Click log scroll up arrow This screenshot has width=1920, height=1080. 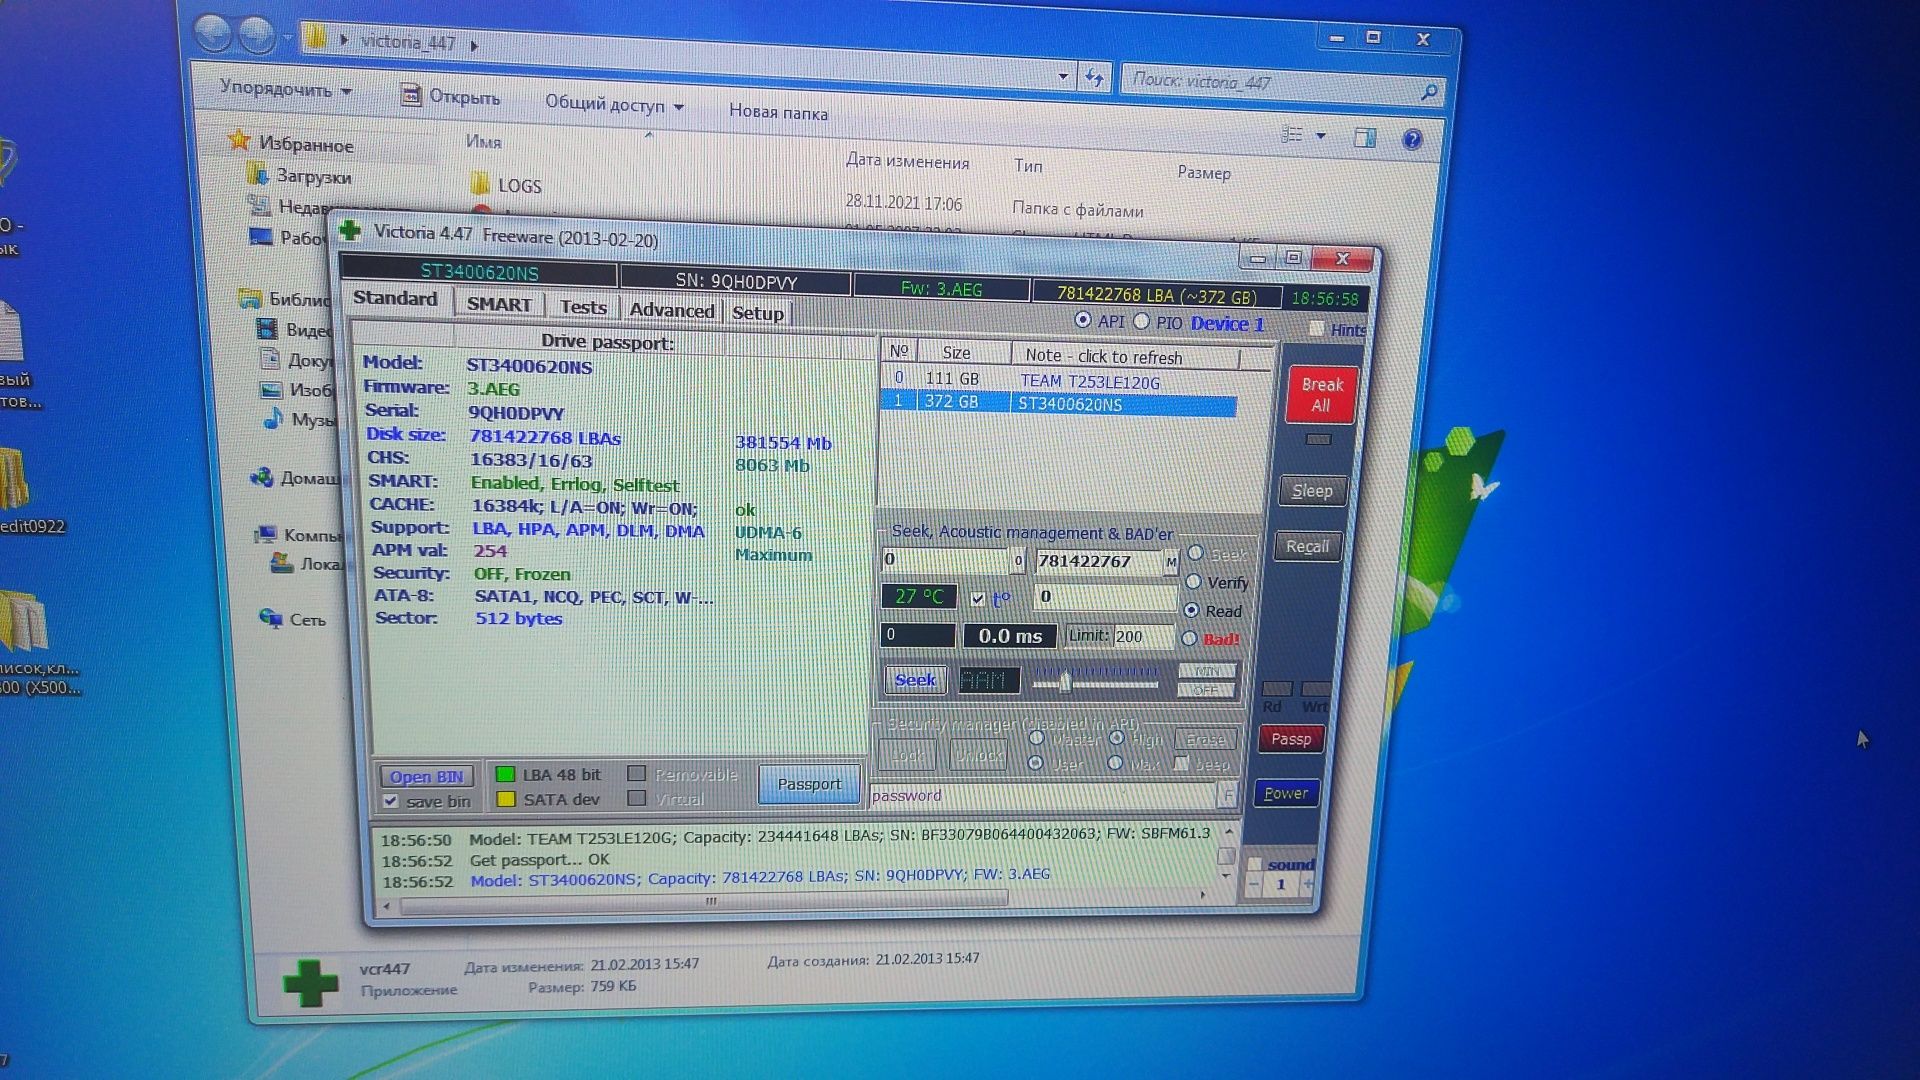pos(1228,832)
